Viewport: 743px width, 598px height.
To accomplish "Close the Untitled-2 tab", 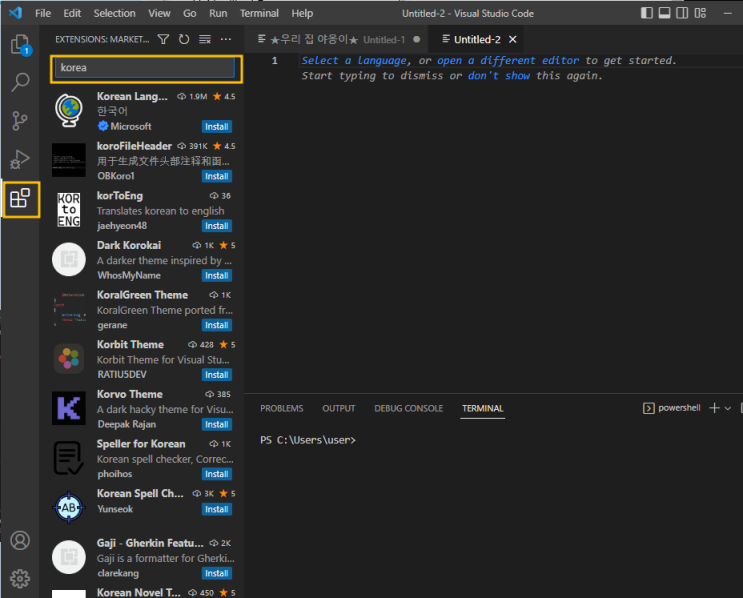I will (x=512, y=39).
